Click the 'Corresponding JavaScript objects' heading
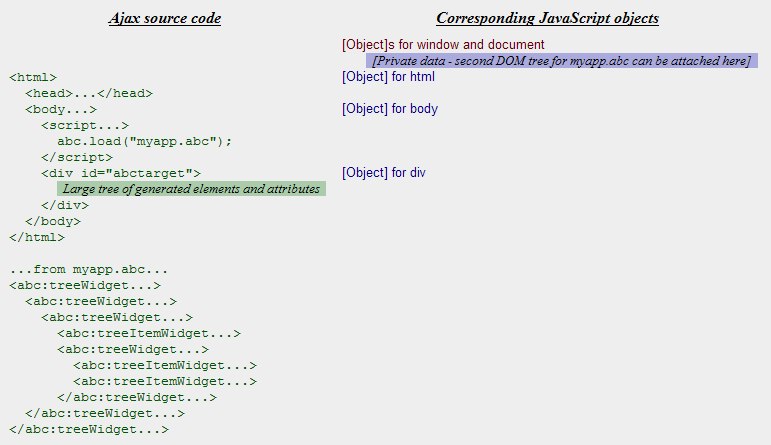The height and width of the screenshot is (445, 771). coord(547,18)
